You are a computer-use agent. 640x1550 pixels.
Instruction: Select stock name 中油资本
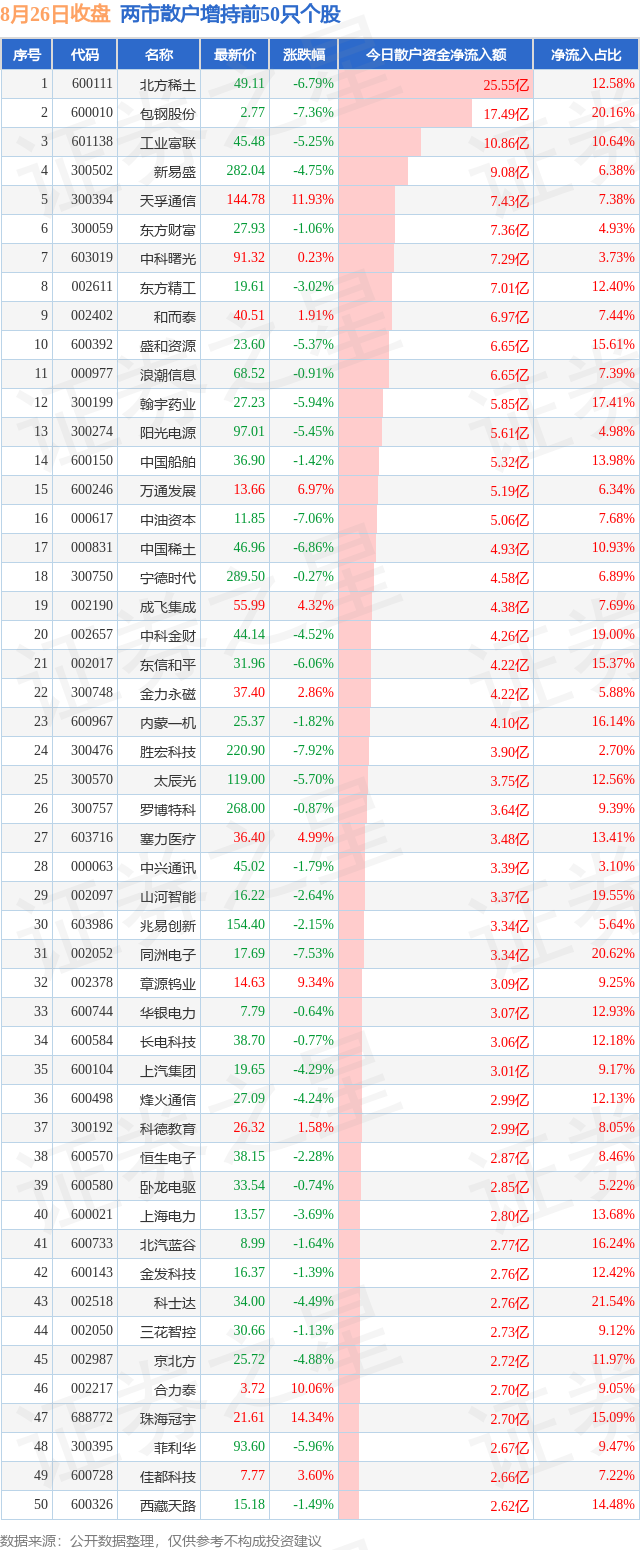coord(168,520)
